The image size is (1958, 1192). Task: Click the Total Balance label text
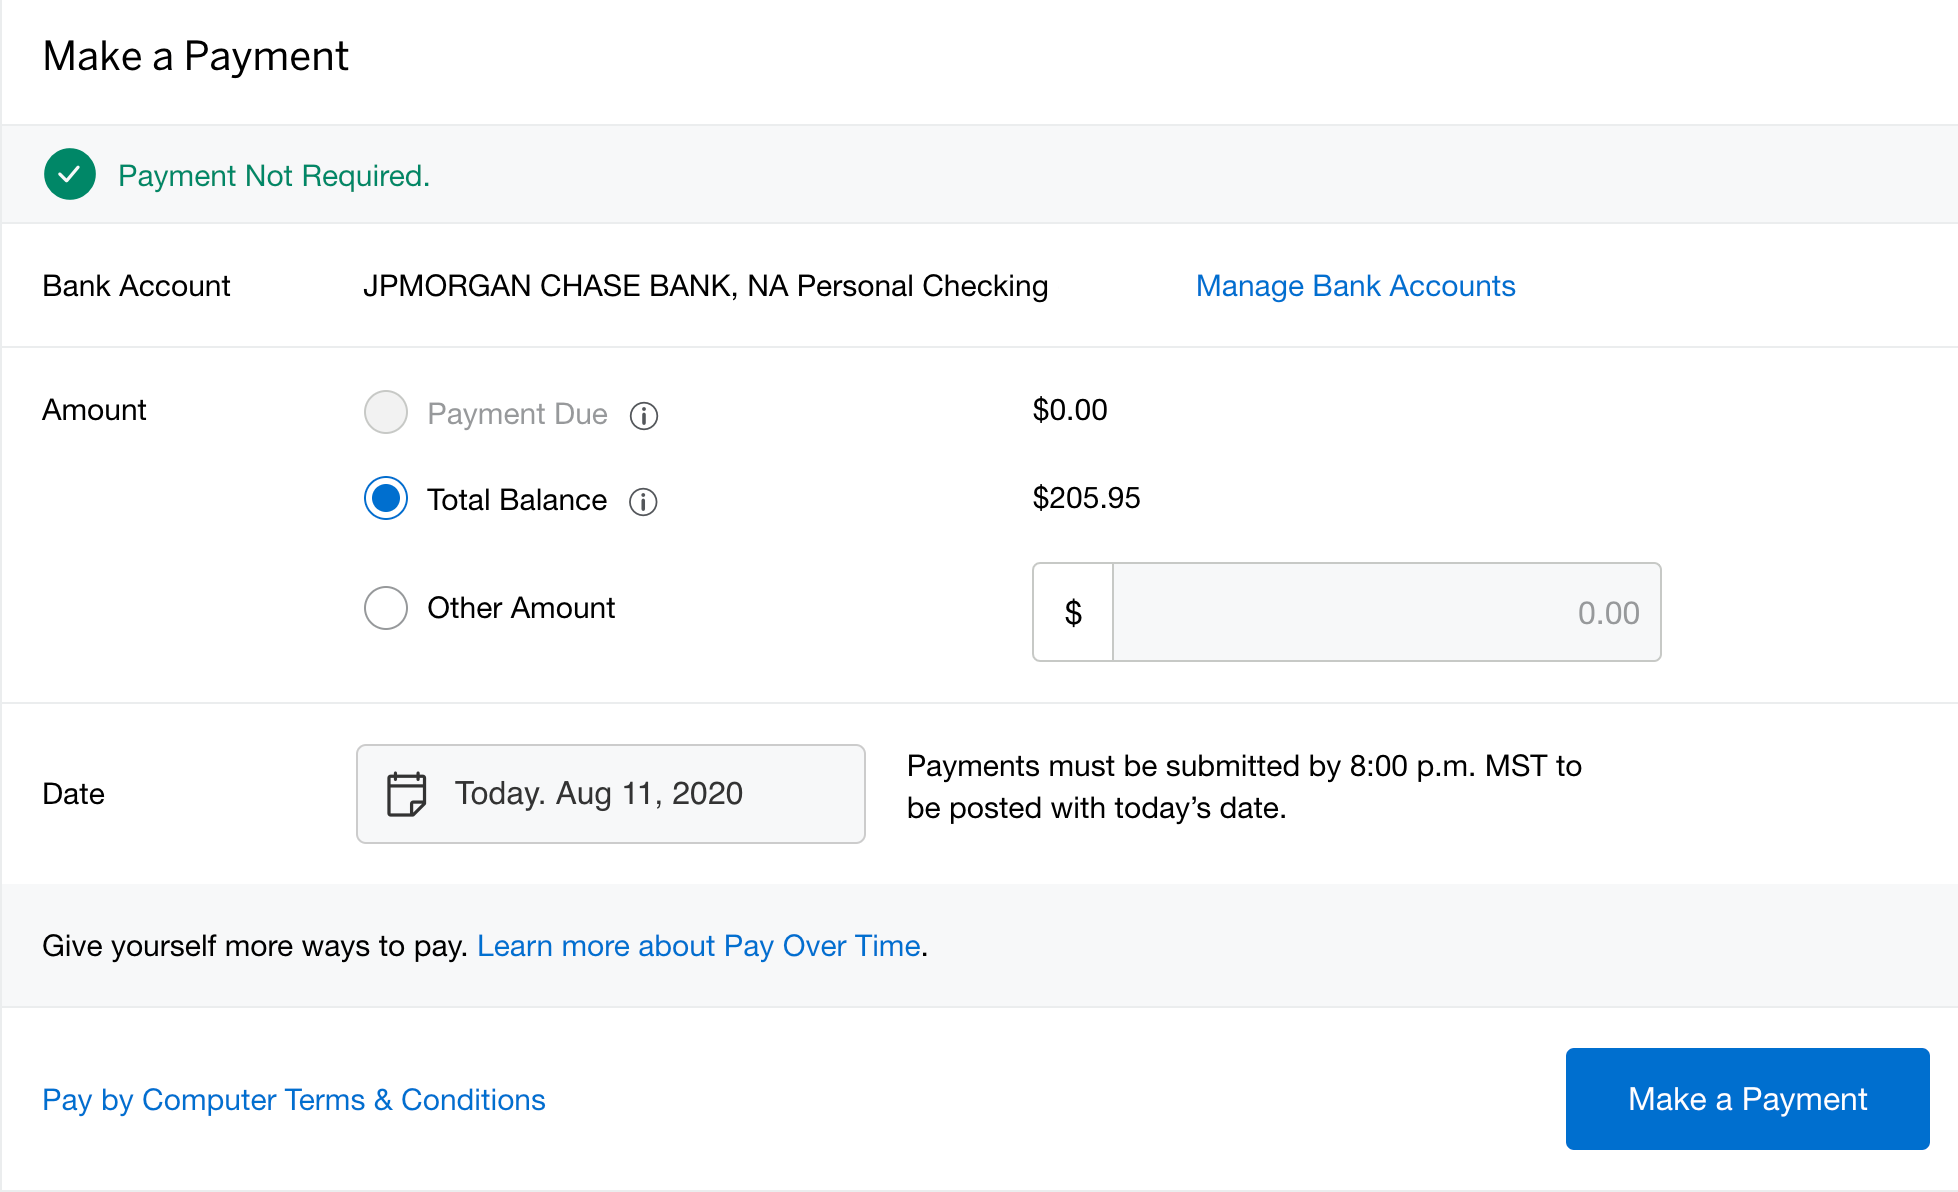coord(517,500)
